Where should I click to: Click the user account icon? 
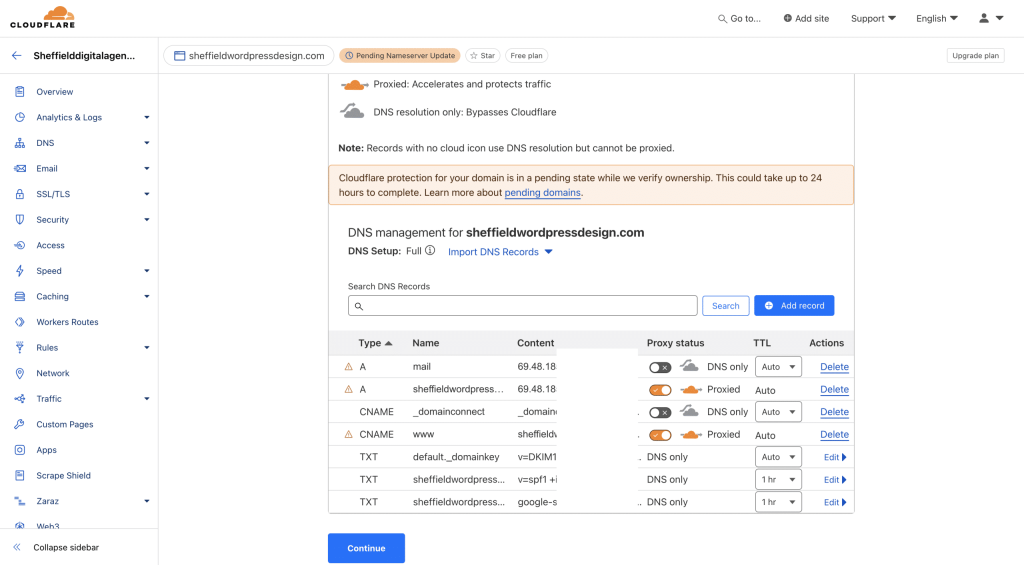pyautogui.click(x=984, y=18)
